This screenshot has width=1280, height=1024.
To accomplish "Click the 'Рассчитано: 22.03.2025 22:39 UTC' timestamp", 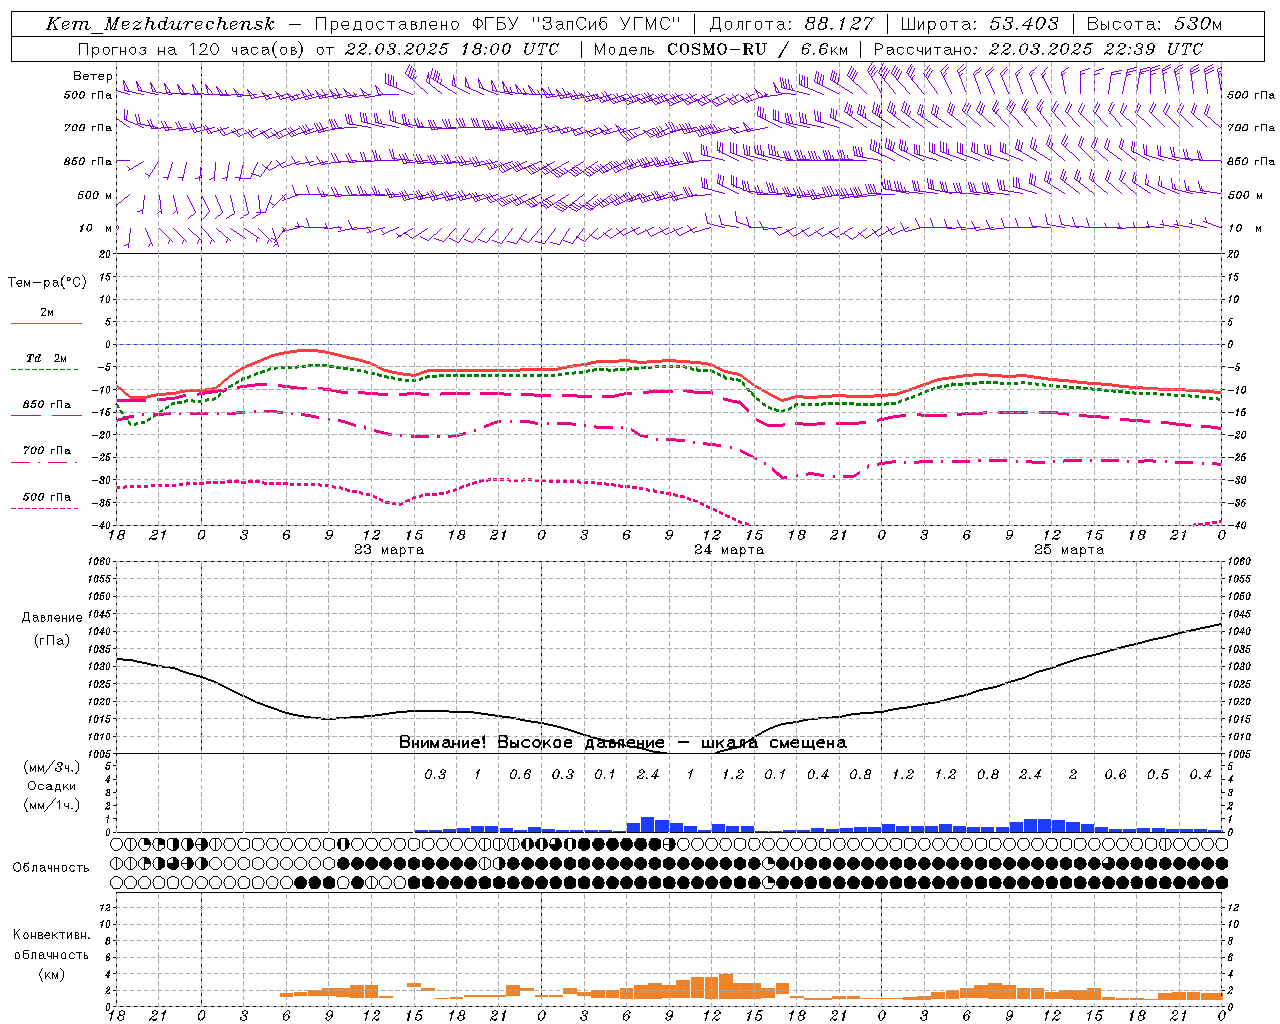I will [1038, 49].
